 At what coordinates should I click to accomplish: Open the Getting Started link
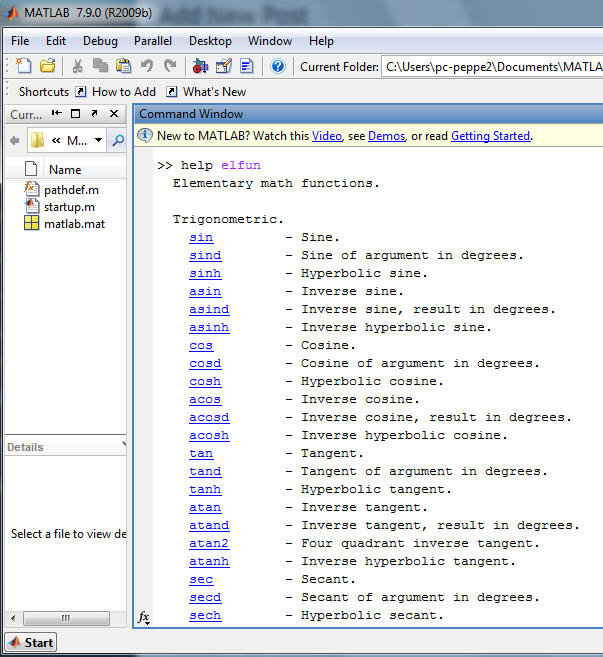[491, 136]
